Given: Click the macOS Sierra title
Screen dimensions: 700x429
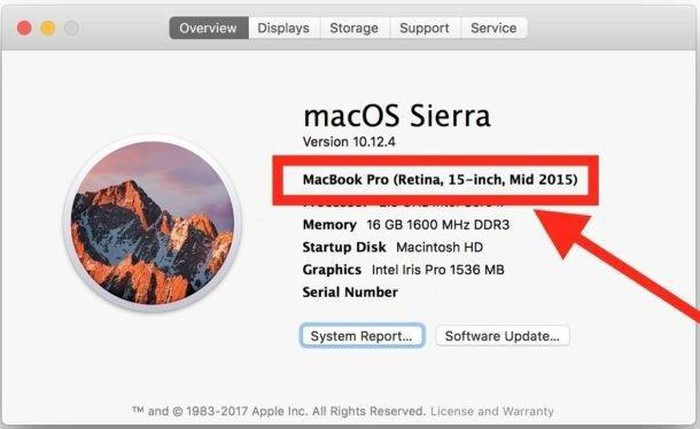Looking at the screenshot, I should pos(396,115).
